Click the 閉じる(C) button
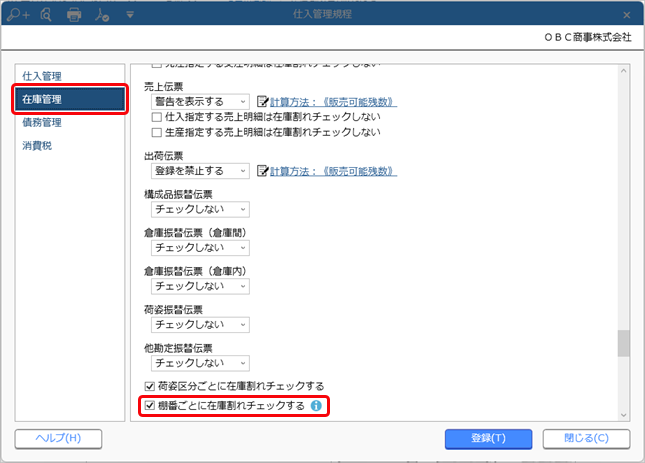645x463 pixels. coord(586,439)
